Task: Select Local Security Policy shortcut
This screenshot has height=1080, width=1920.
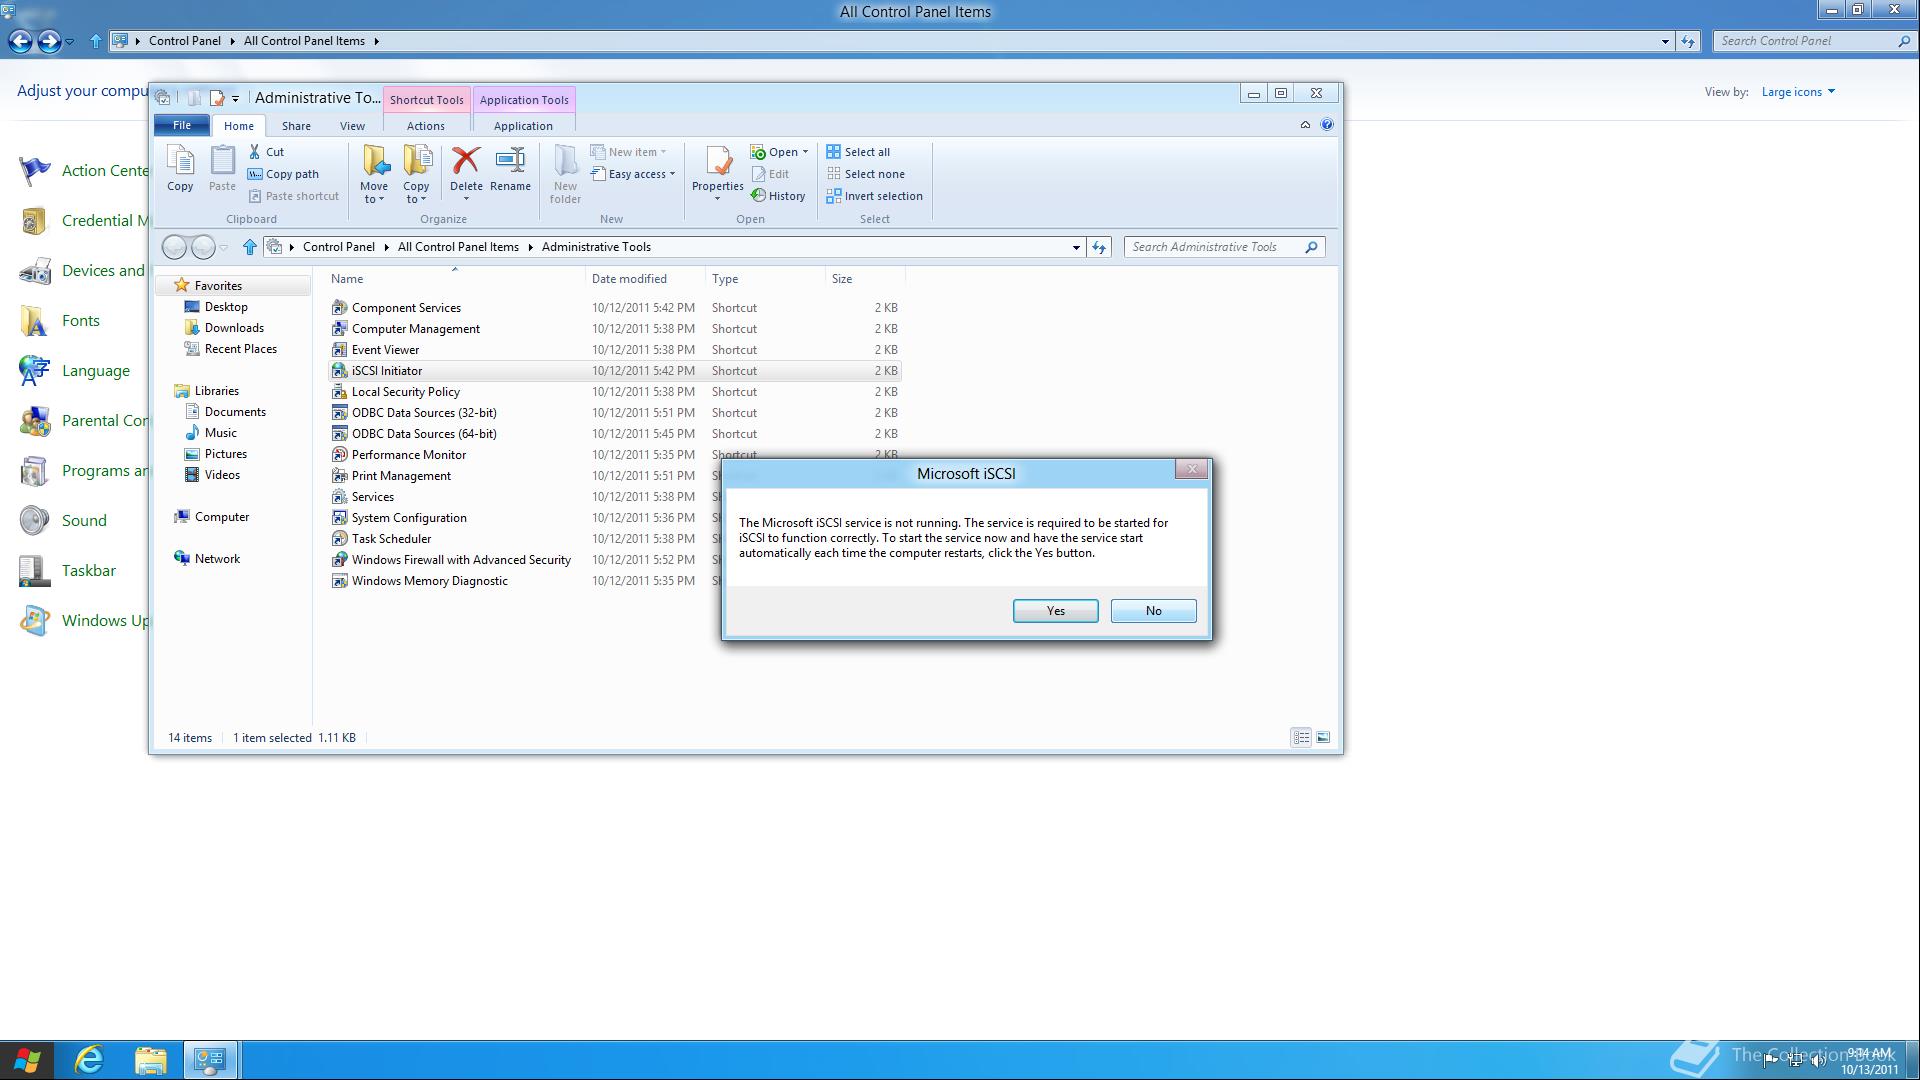Action: pos(406,392)
